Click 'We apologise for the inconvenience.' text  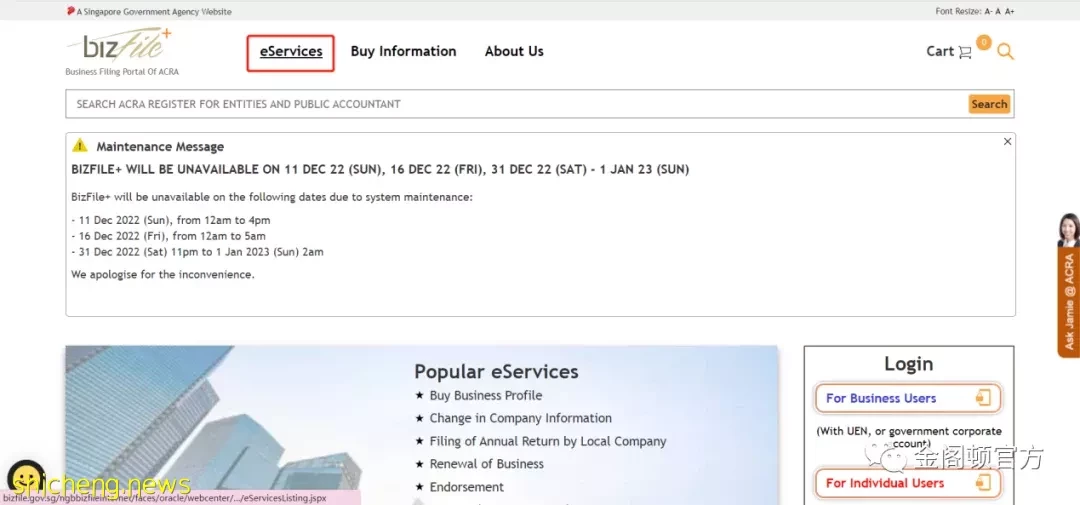pyautogui.click(x=163, y=274)
